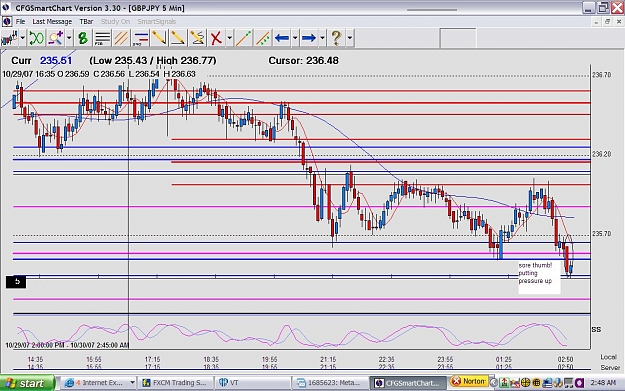Click the SmartSignals menu item

(157, 22)
